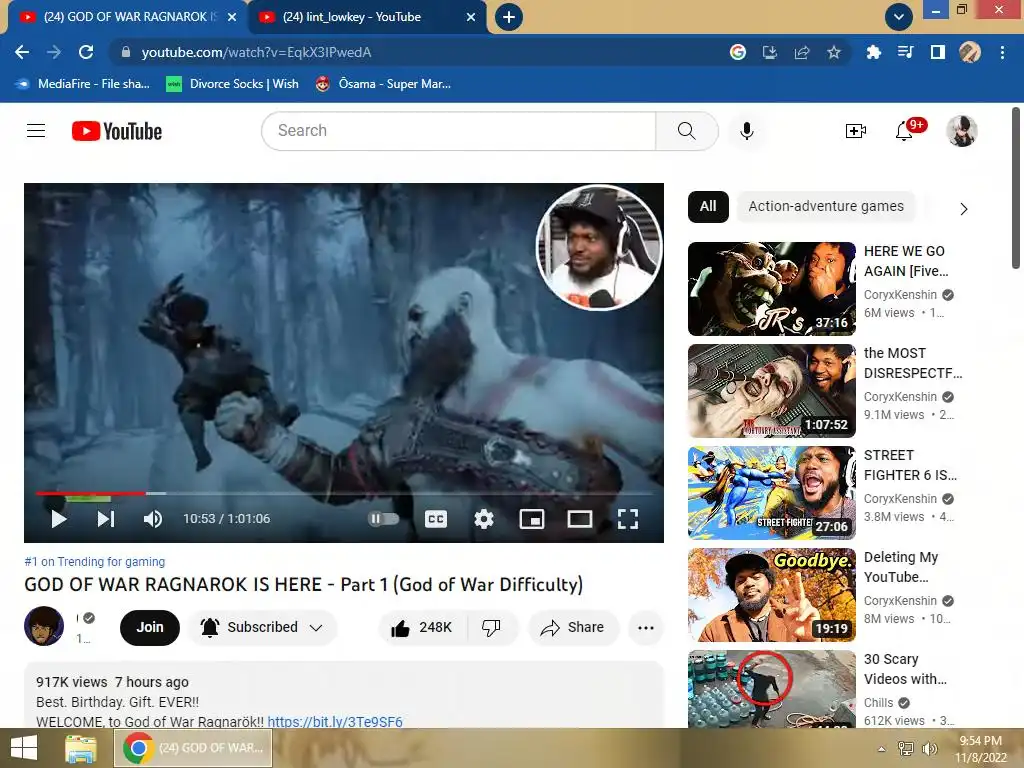Open Create video camera icon
Viewport: 1024px width, 768px height.
click(x=856, y=131)
